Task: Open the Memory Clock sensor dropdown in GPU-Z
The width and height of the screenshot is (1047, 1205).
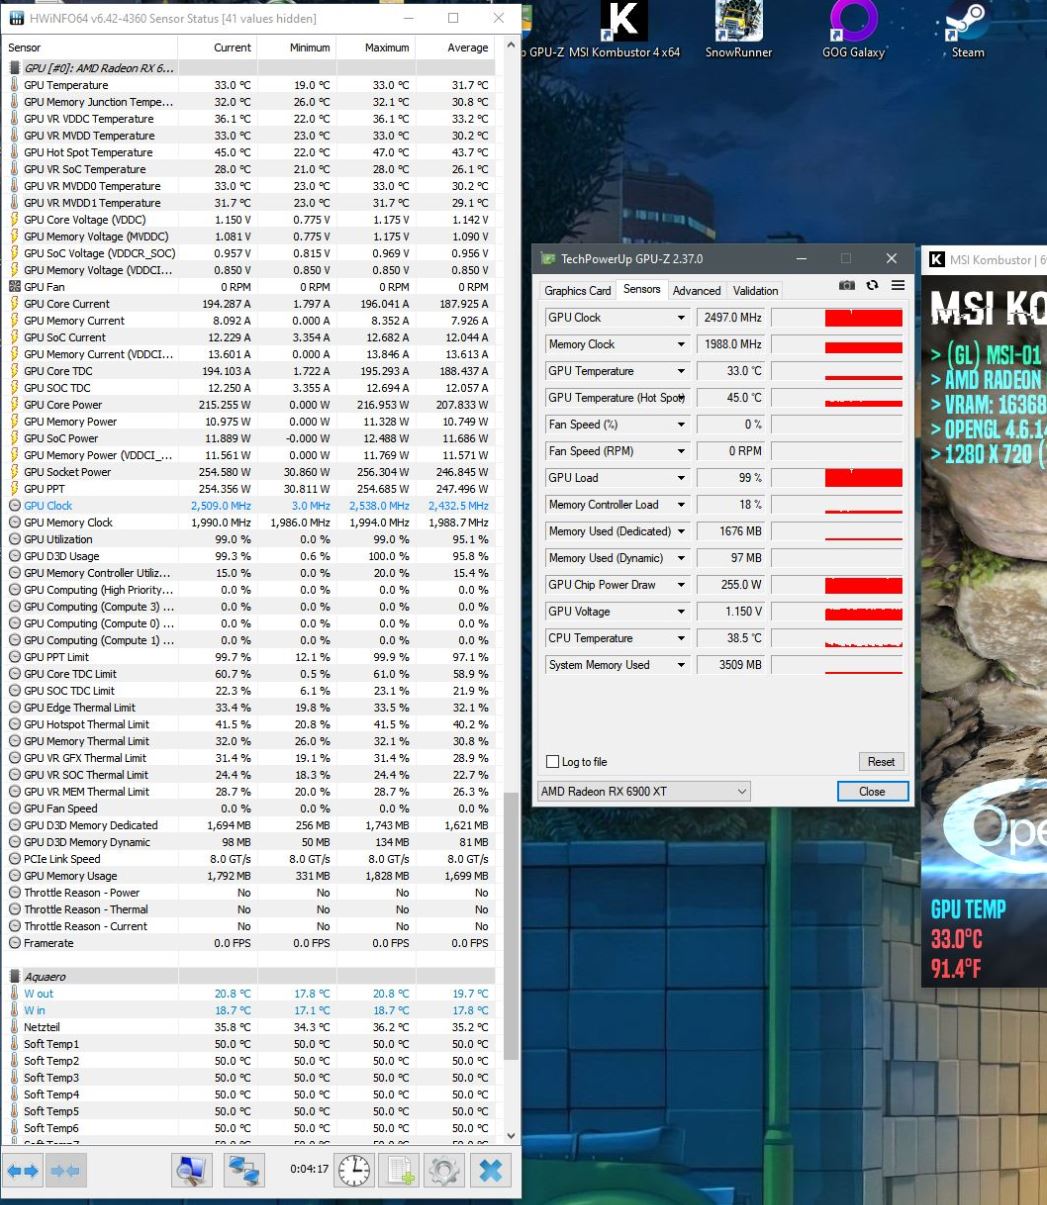Action: (682, 345)
